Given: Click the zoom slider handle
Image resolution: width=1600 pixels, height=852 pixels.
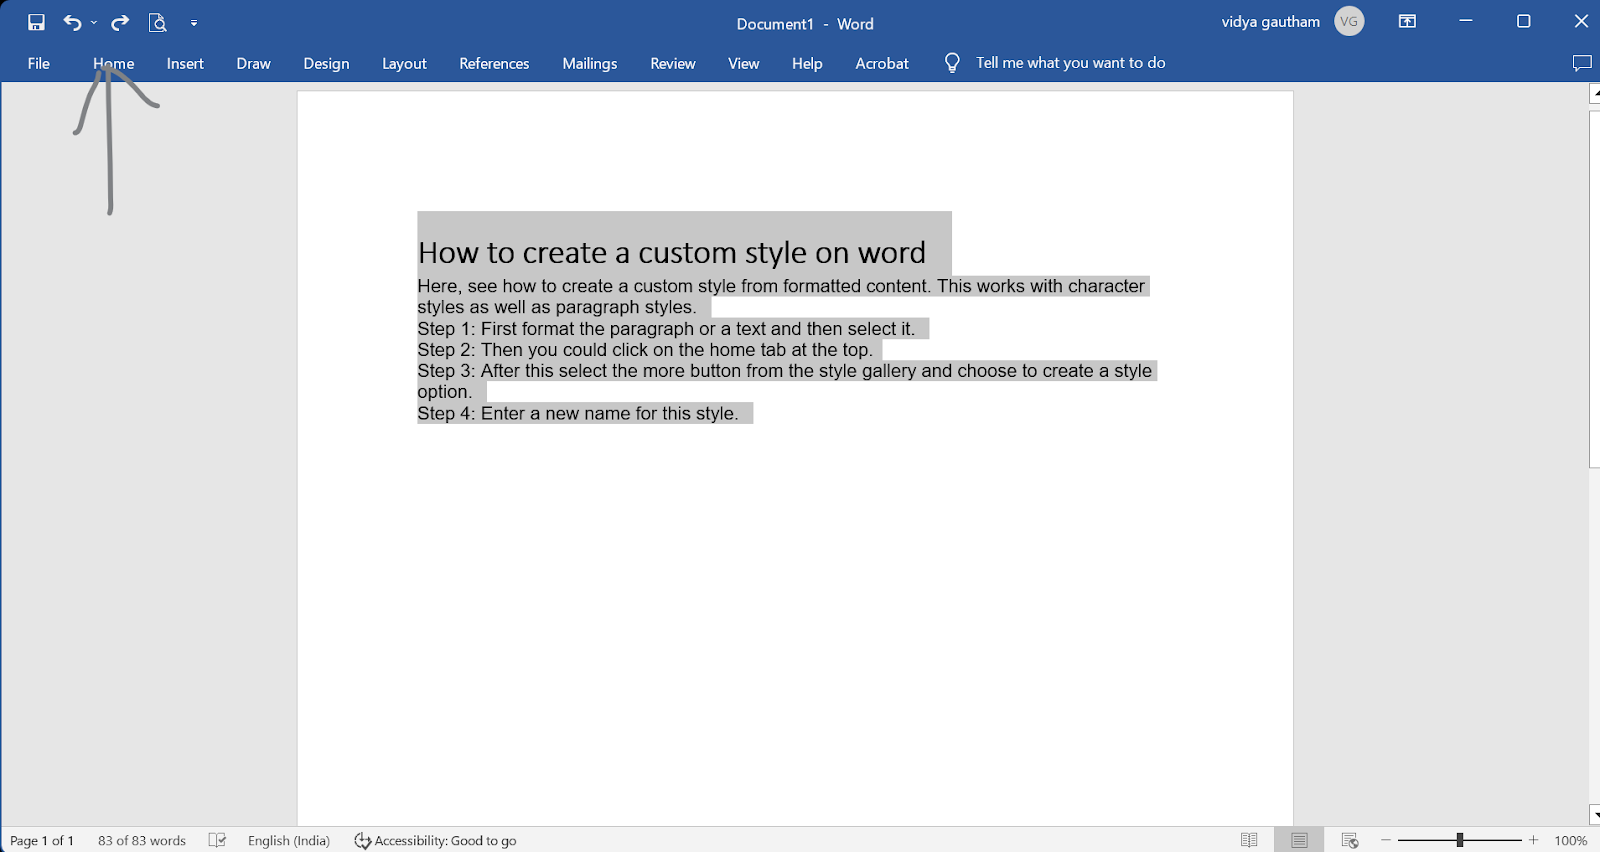Looking at the screenshot, I should tap(1460, 840).
